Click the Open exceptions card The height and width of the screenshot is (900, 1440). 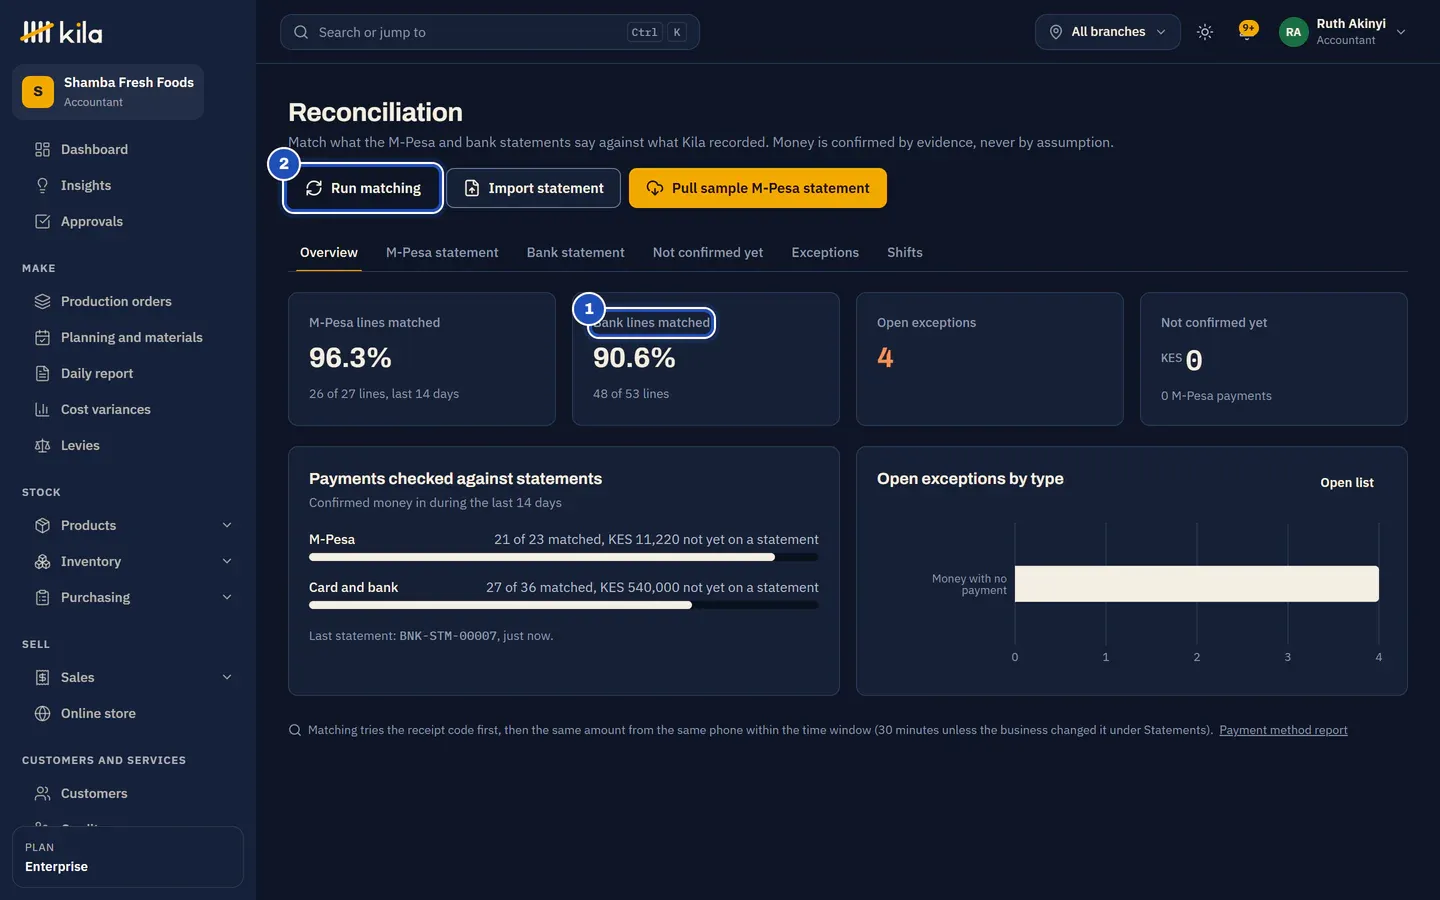click(x=990, y=359)
